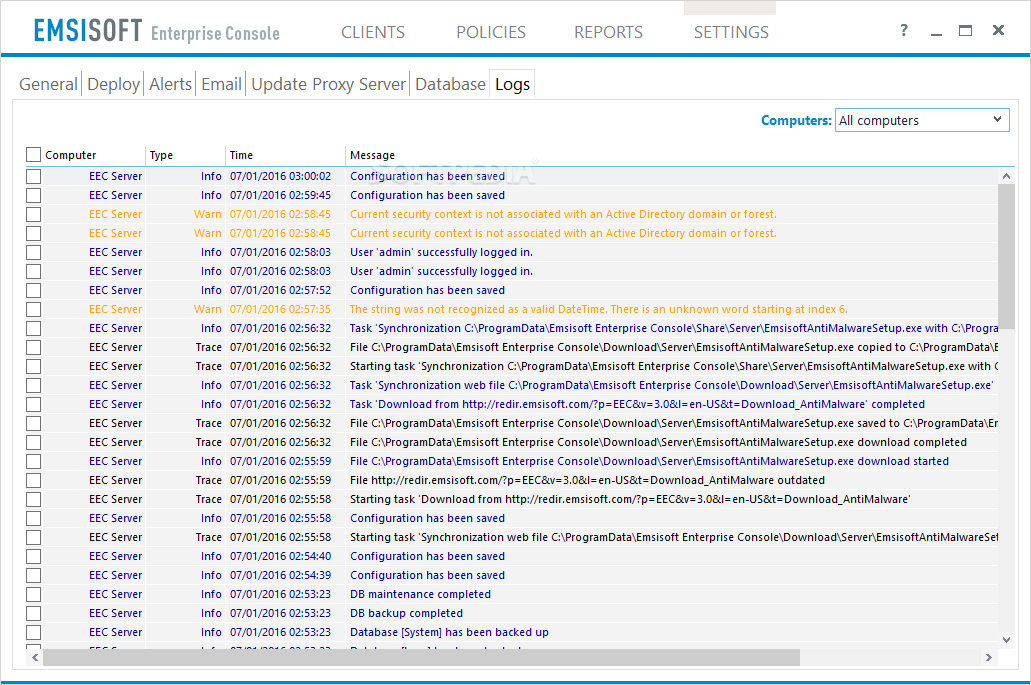Select the 'Database [System] has been backed up' message
The image size is (1031, 685).
click(449, 632)
